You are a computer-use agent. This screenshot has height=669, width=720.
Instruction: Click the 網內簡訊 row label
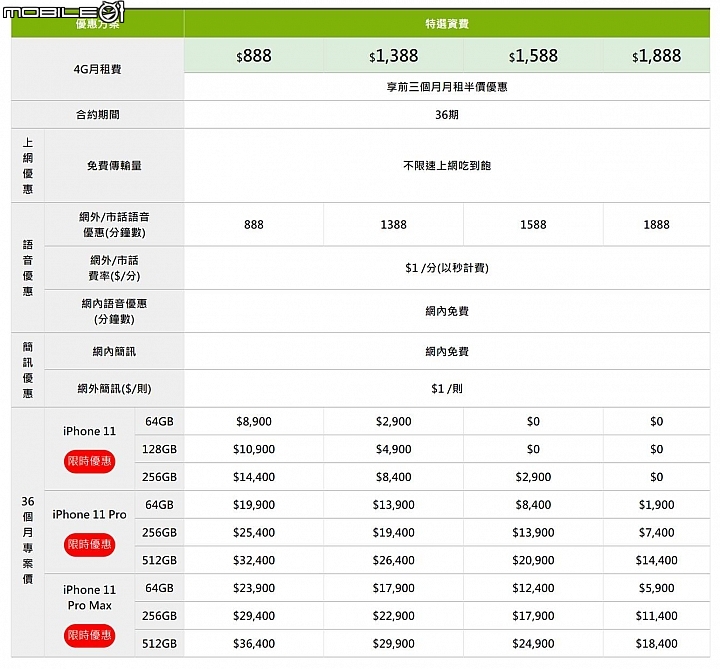(x=114, y=352)
